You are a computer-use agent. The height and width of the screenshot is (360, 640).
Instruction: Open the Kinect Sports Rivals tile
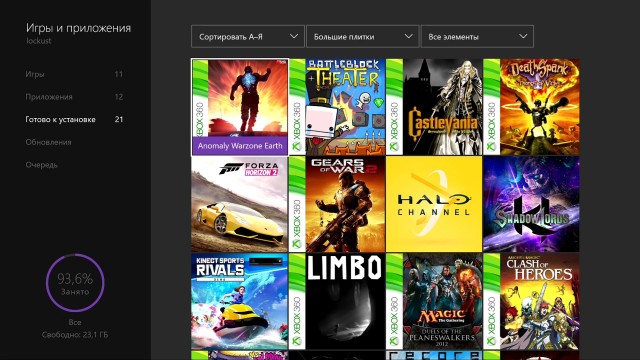pos(240,301)
